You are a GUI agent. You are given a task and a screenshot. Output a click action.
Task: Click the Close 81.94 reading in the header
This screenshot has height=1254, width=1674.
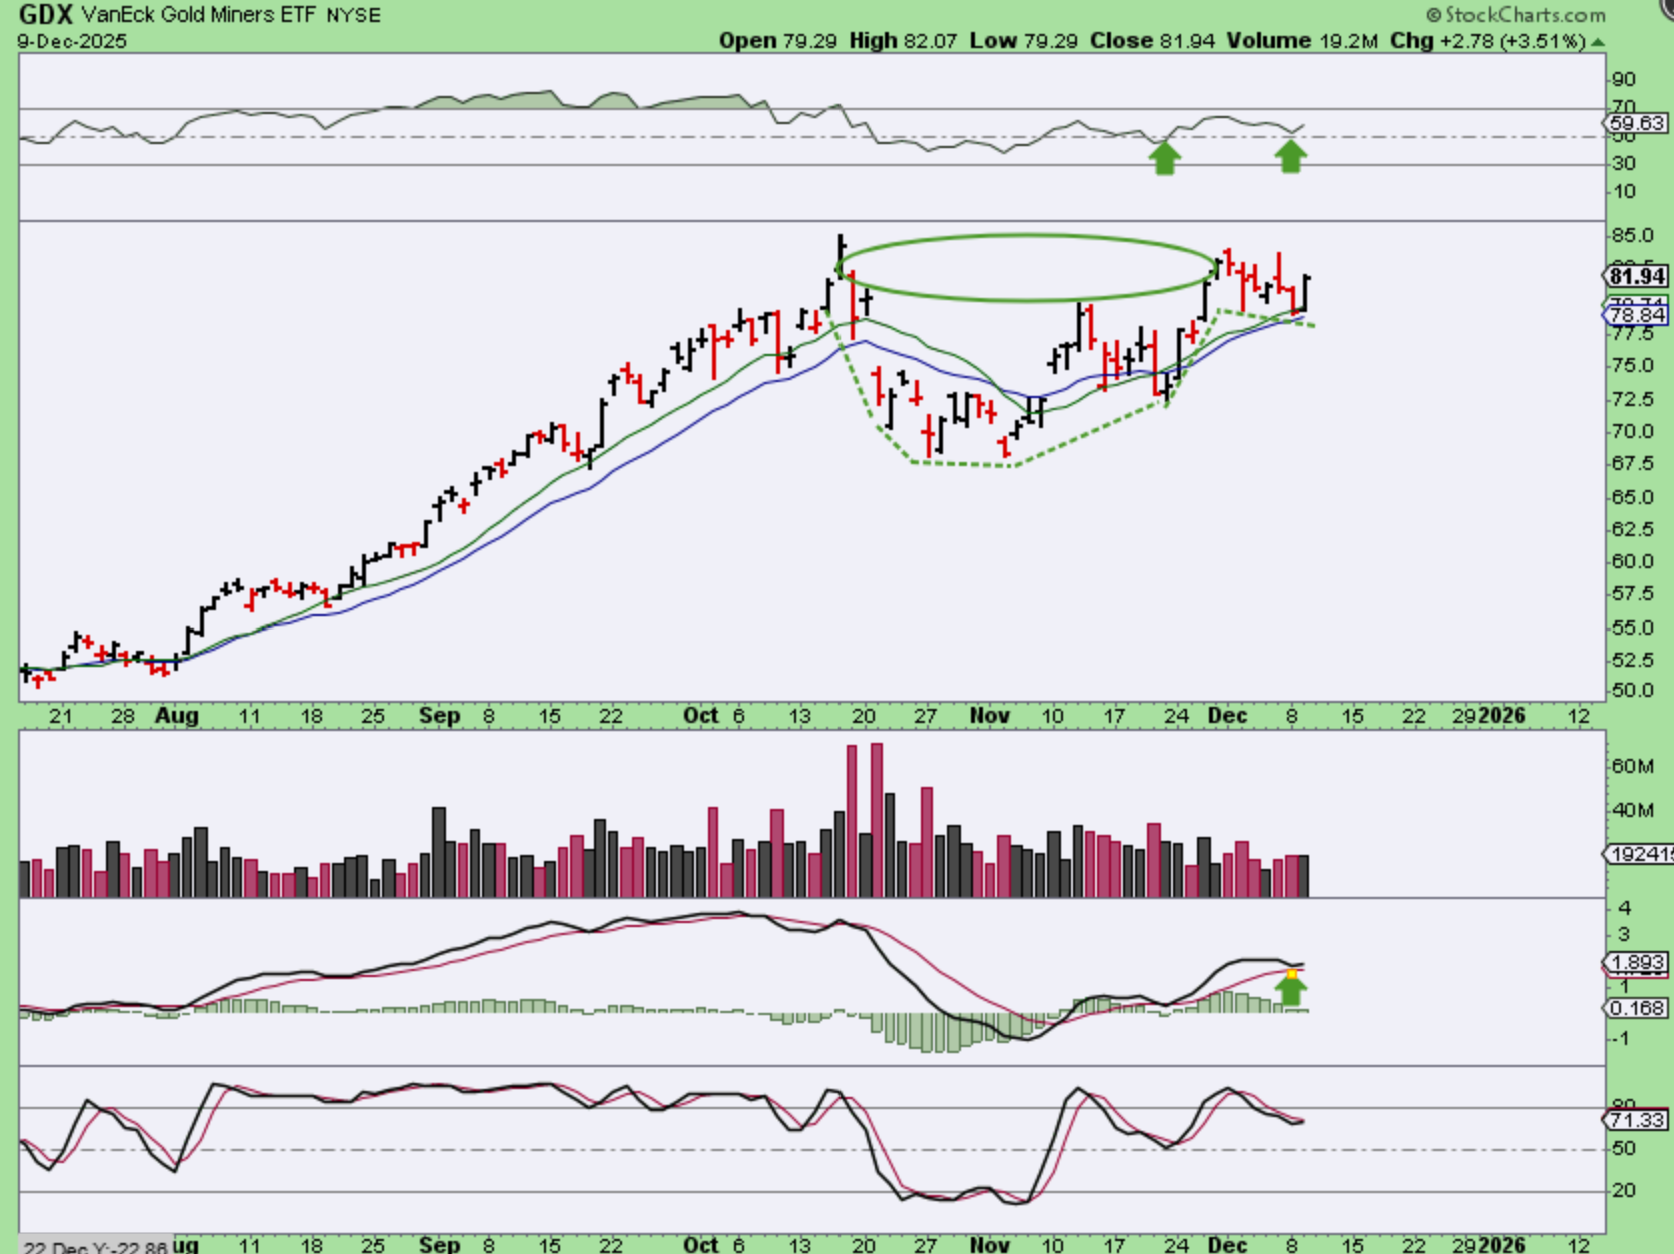coord(1153,41)
